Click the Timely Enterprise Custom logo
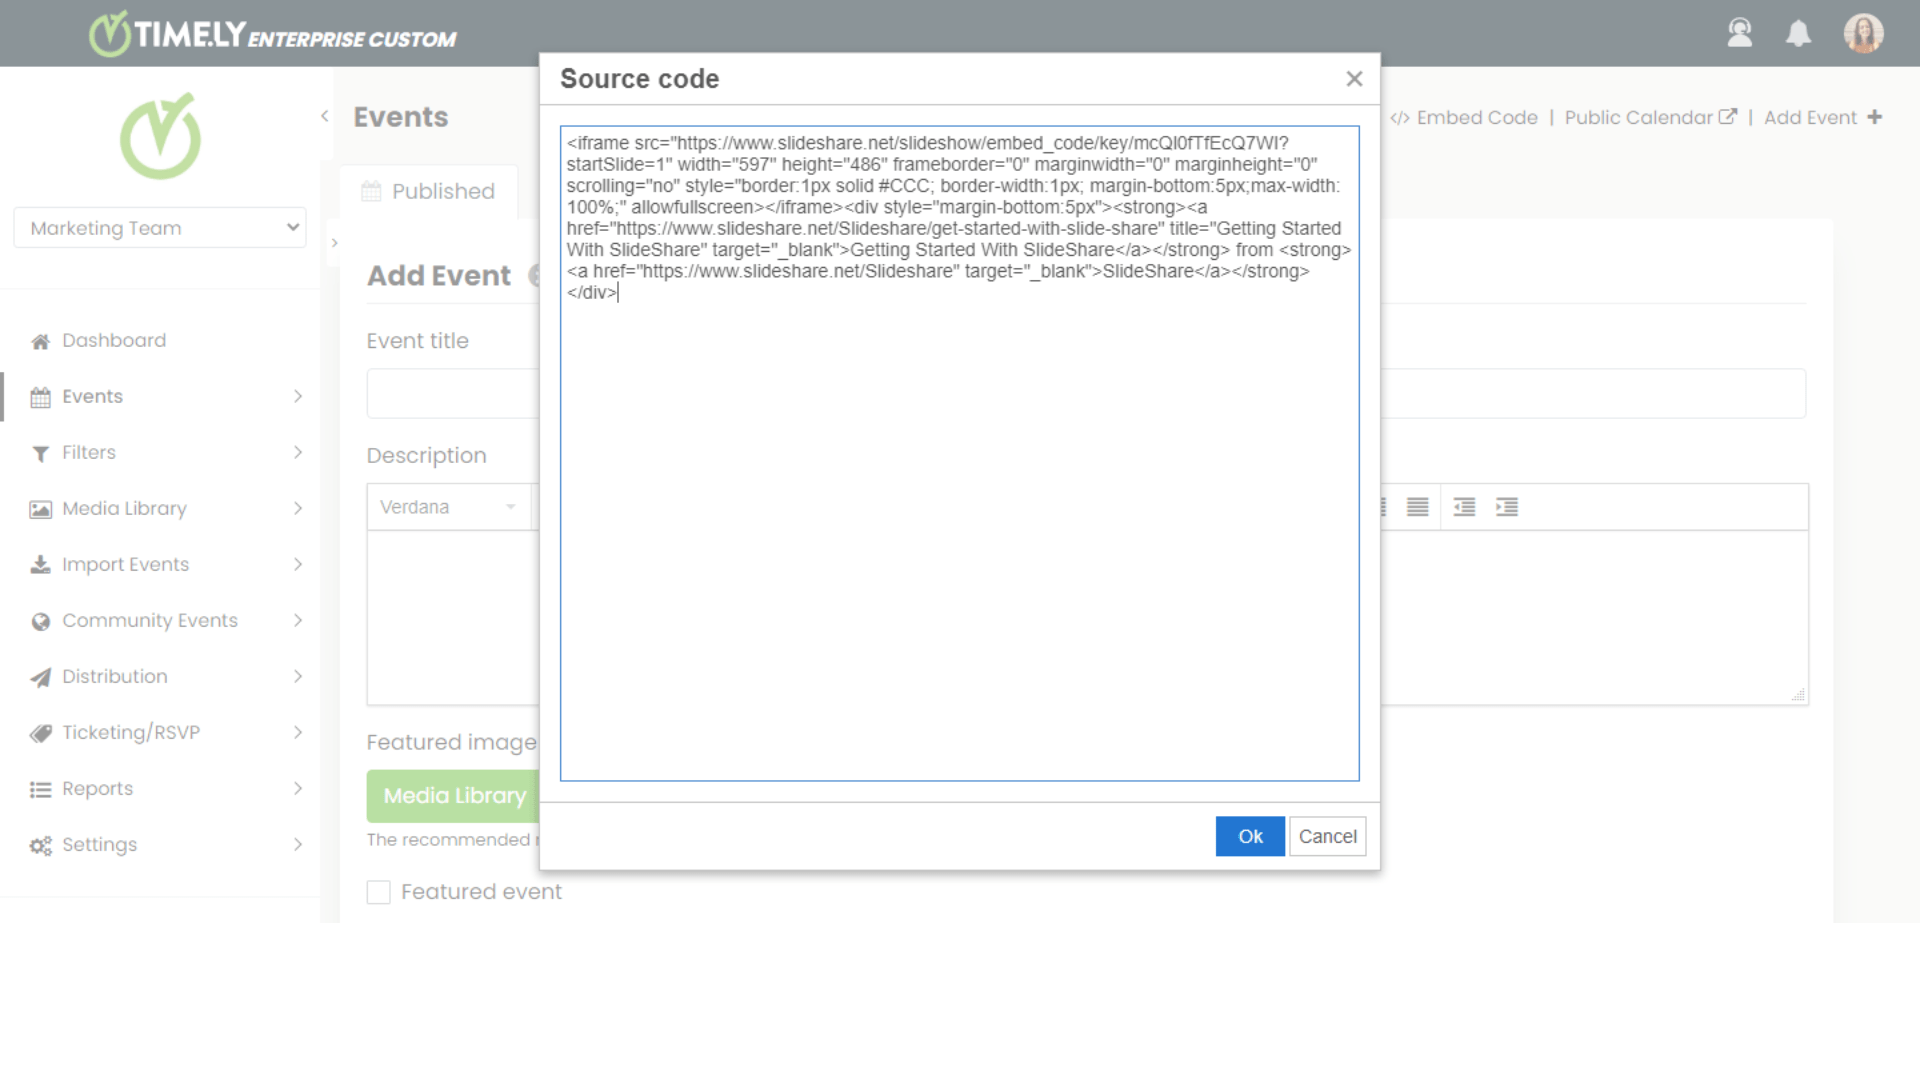 click(272, 34)
